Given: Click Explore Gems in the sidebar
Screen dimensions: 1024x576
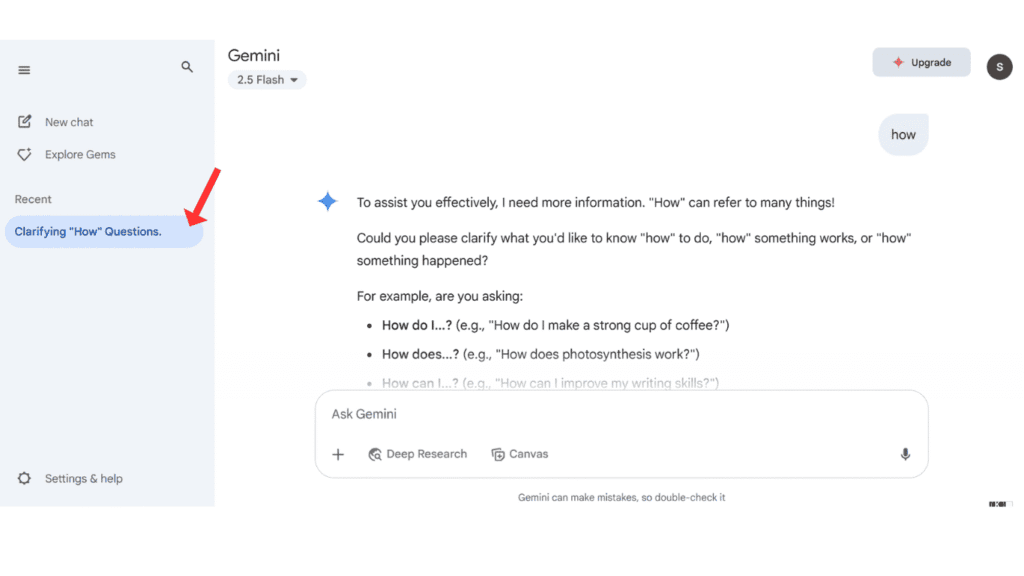Looking at the screenshot, I should point(80,154).
